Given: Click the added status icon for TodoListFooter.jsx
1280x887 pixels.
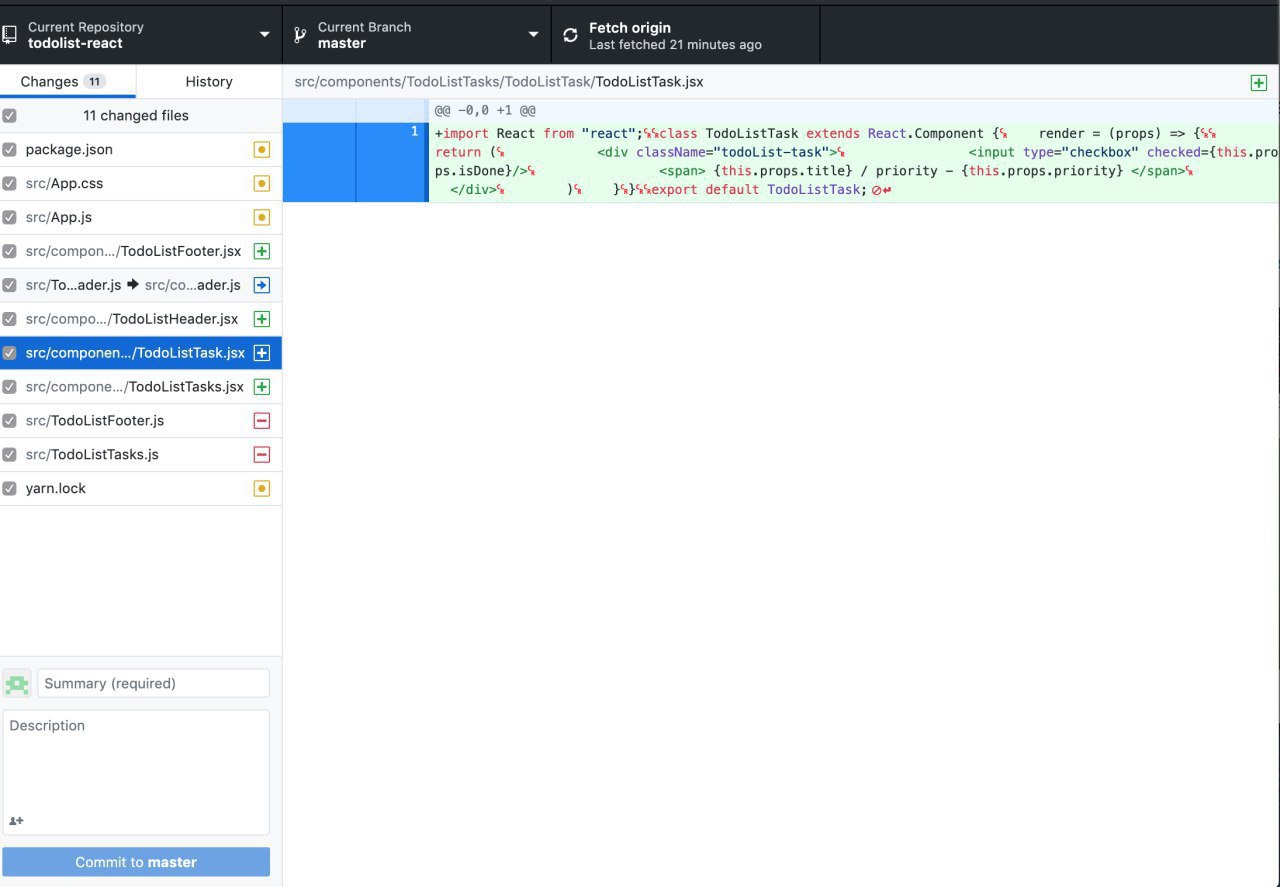Looking at the screenshot, I should (x=262, y=251).
